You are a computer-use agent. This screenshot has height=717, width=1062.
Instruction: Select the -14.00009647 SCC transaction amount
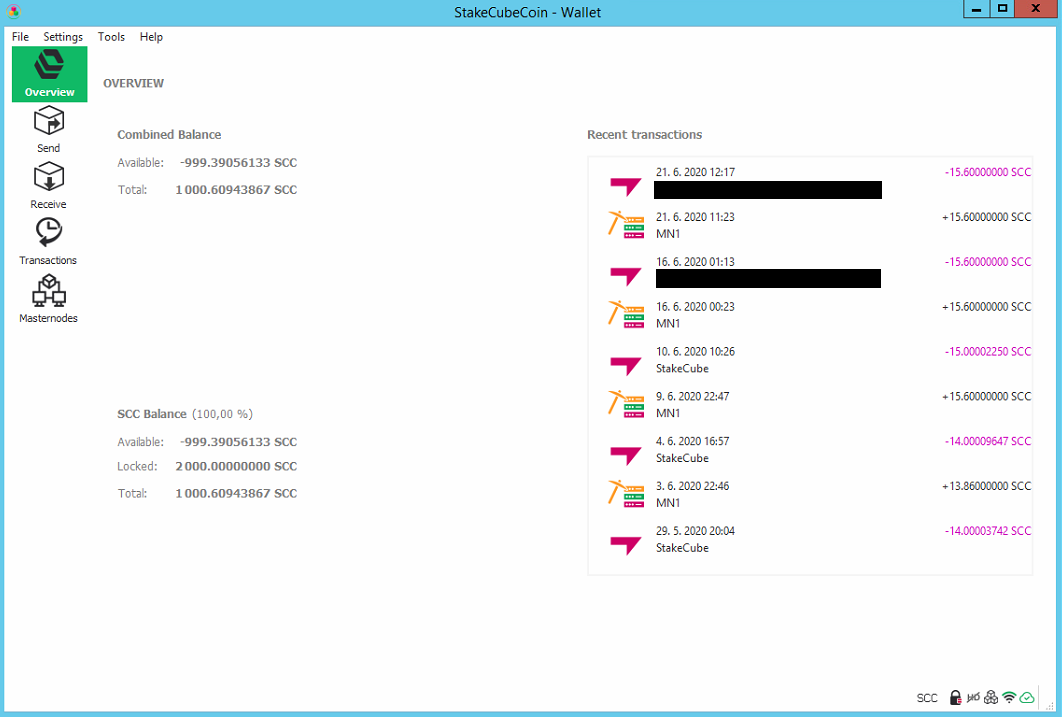tap(987, 441)
